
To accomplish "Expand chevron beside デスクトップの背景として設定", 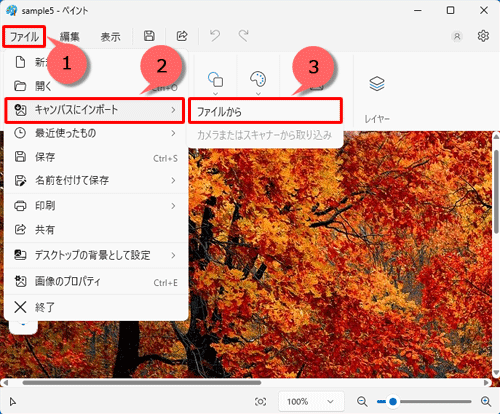I will pos(173,255).
